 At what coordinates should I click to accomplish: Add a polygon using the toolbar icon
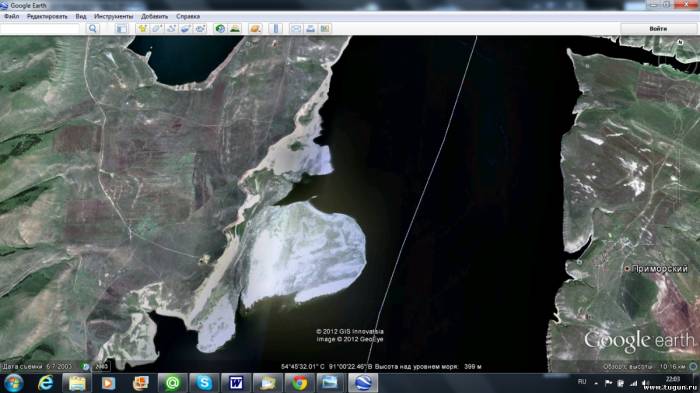(157, 29)
